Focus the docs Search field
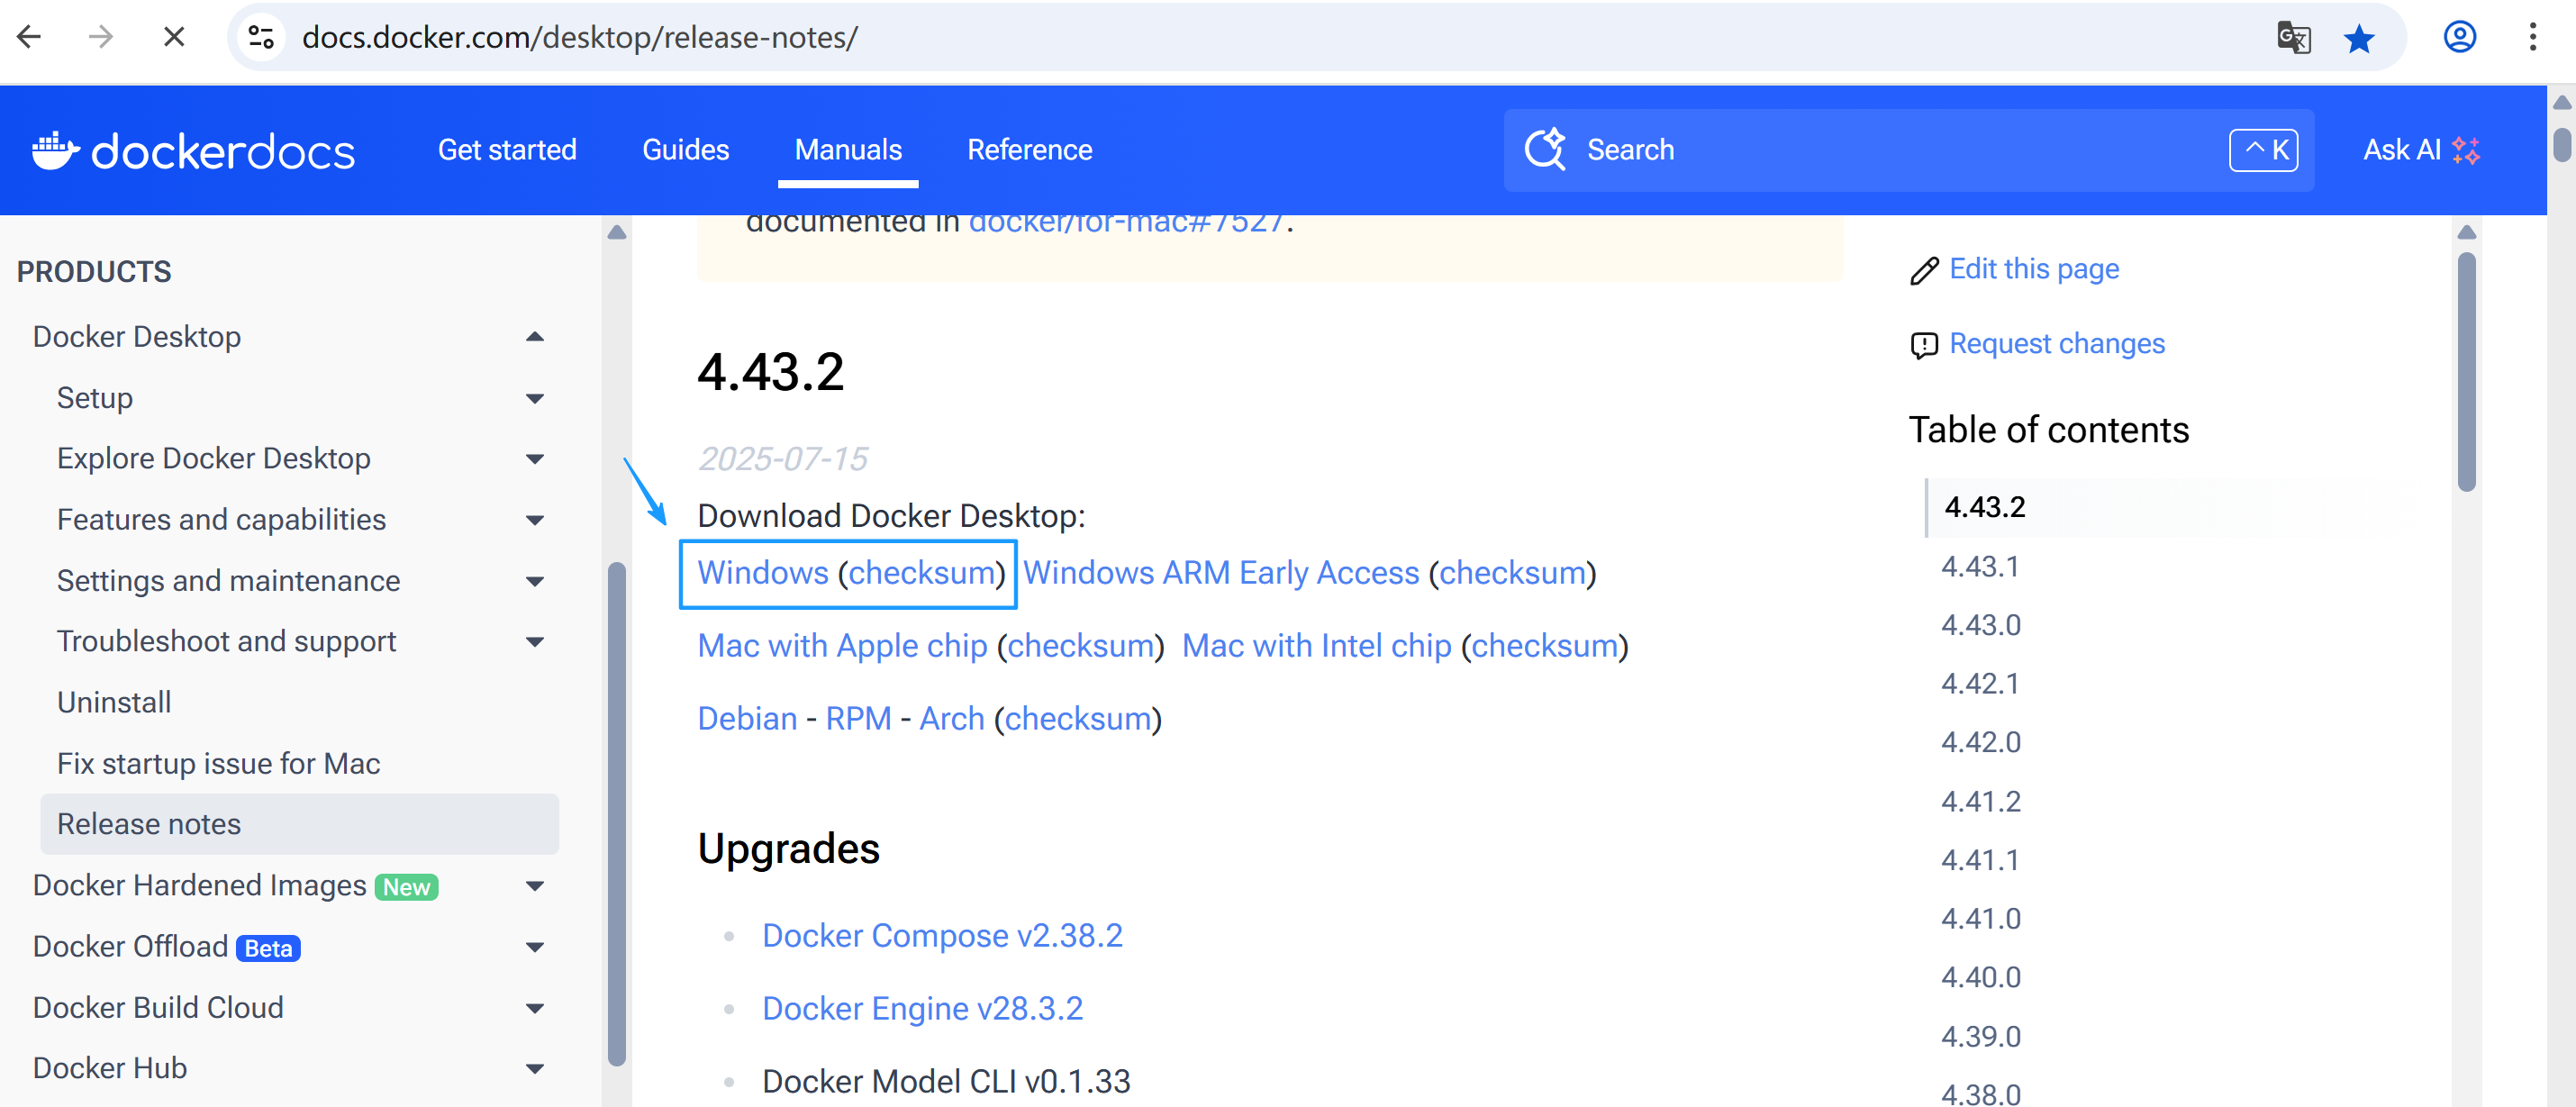Image resolution: width=2576 pixels, height=1107 pixels. click(1909, 150)
